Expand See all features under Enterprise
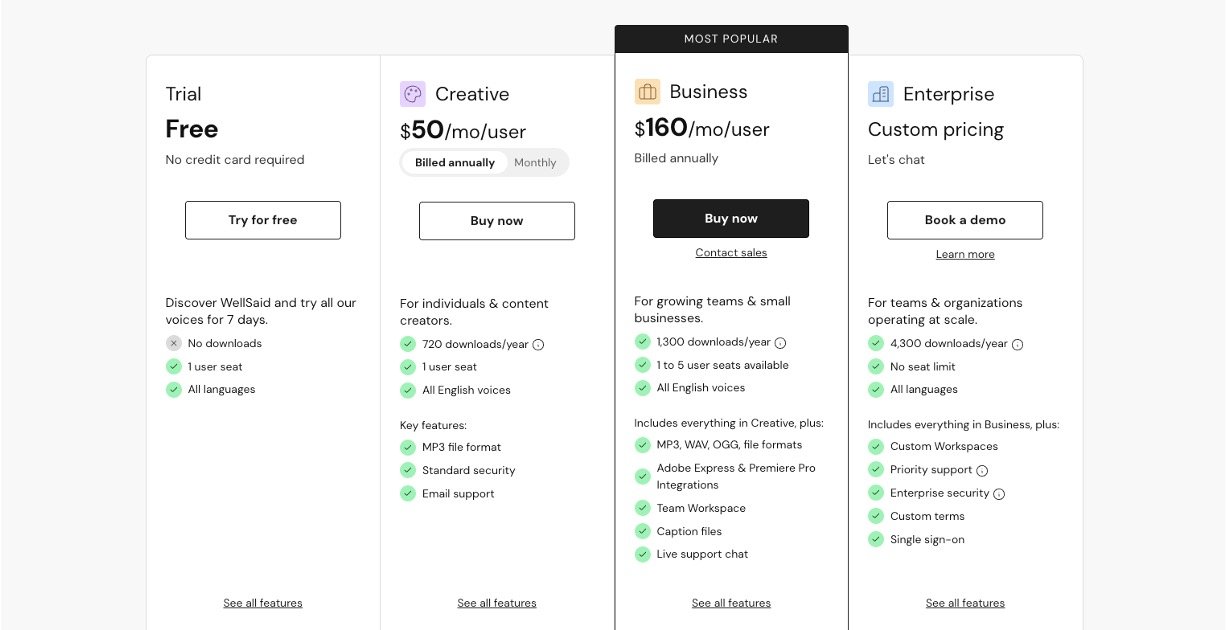This screenshot has height=630, width=1226. [x=965, y=603]
